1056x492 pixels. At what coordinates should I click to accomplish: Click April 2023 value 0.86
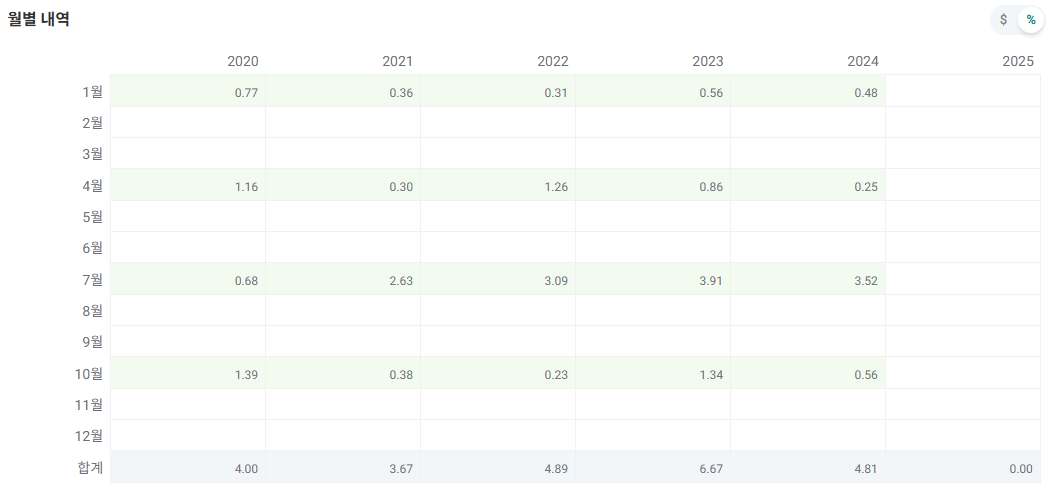pos(711,187)
